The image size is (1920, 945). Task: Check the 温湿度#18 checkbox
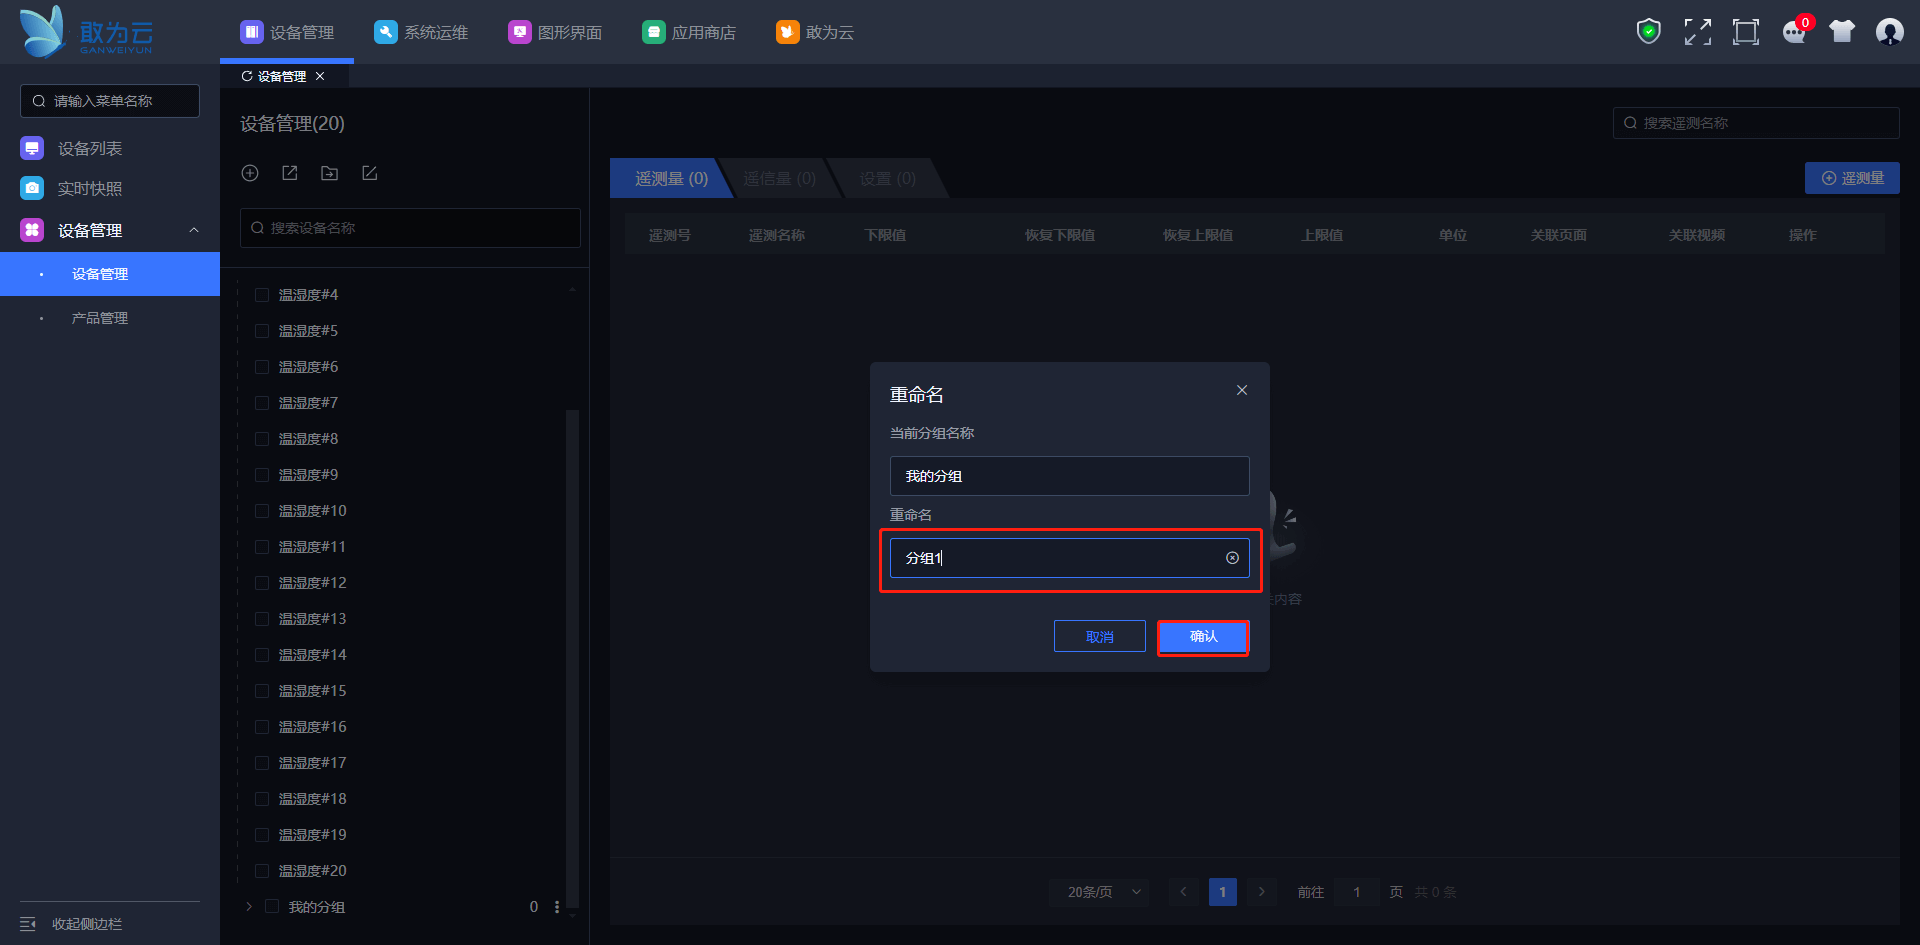click(x=262, y=799)
